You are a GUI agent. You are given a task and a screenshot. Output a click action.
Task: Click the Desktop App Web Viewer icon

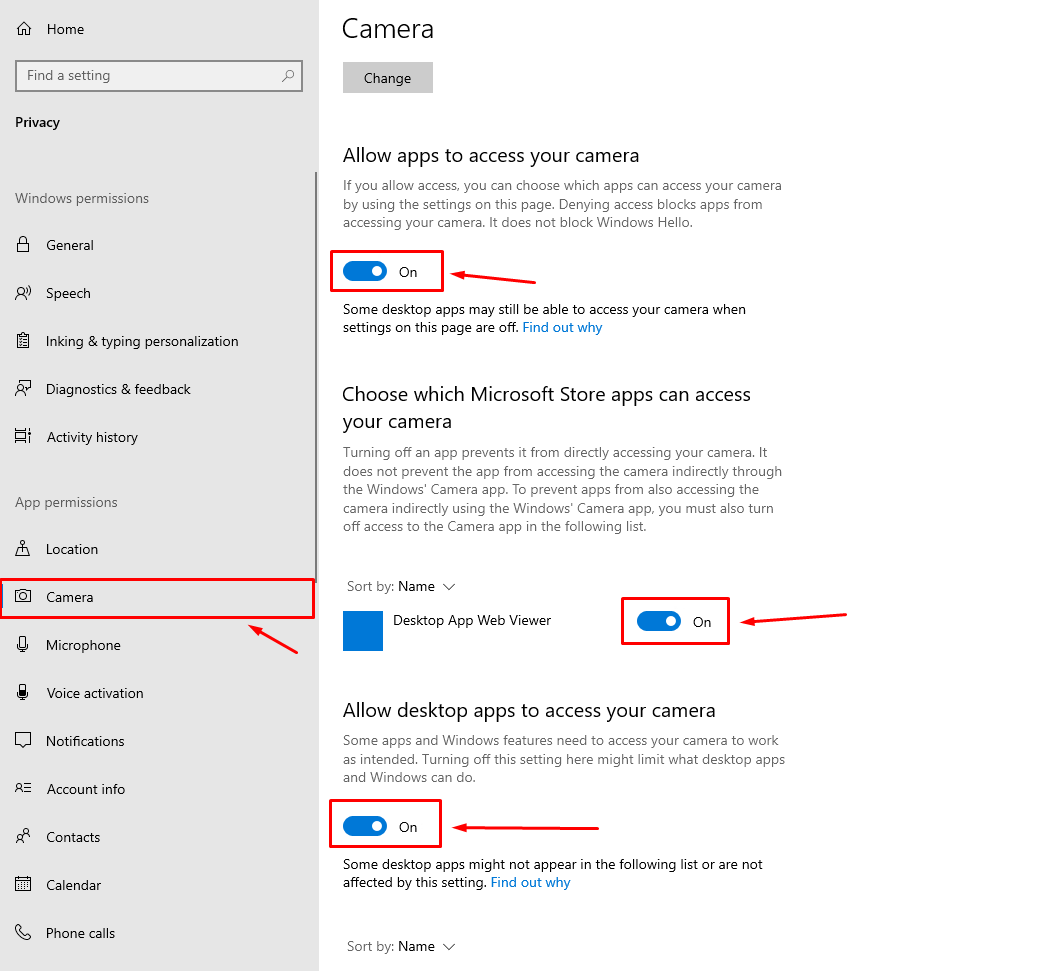pyautogui.click(x=363, y=631)
